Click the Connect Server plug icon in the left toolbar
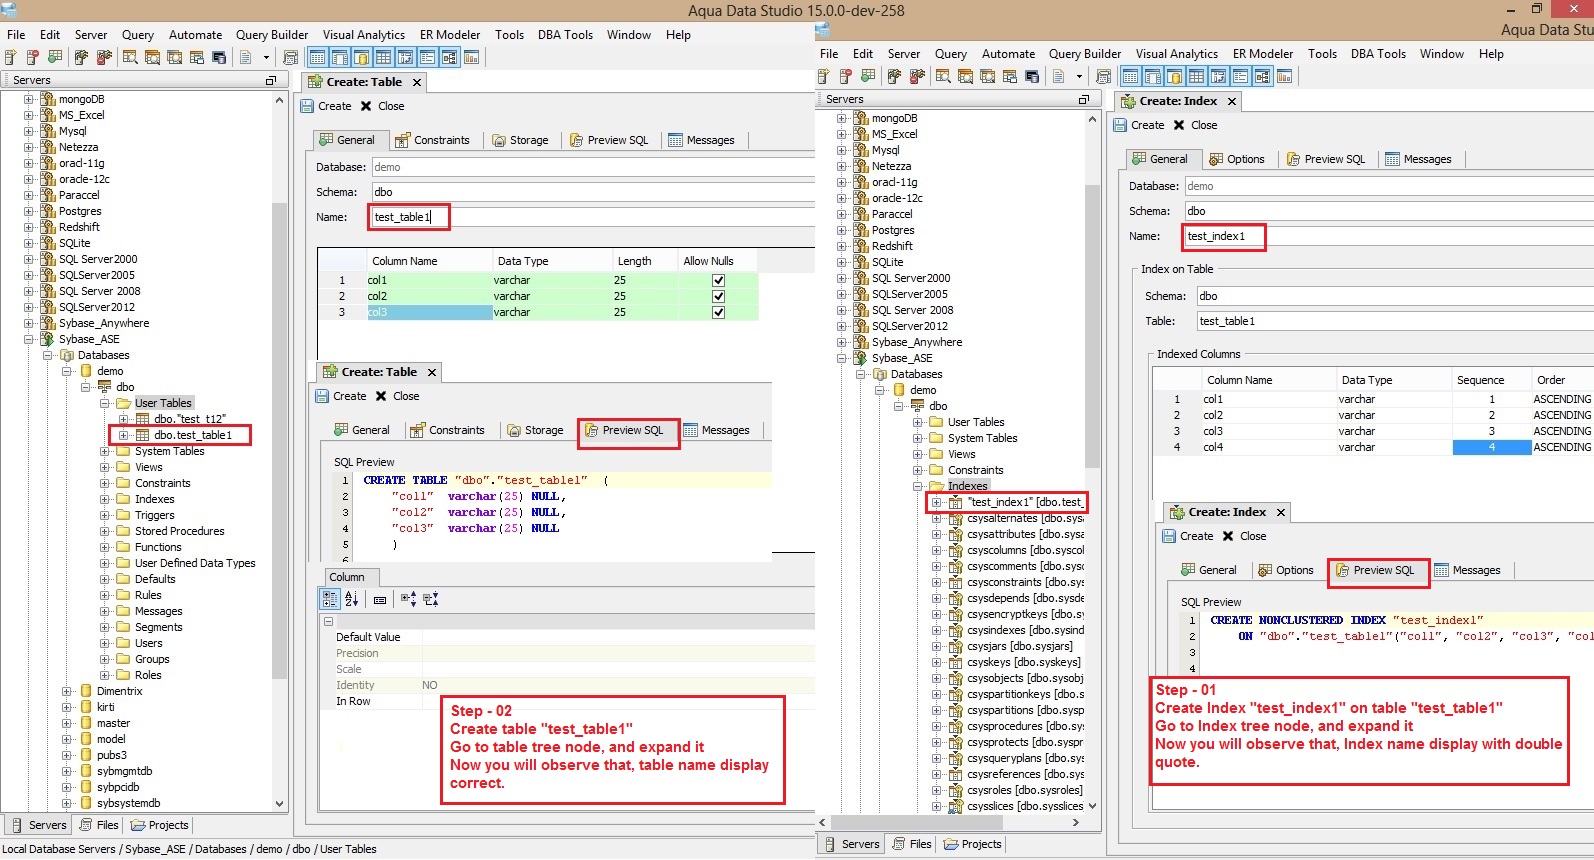Viewport: 1594px width, 860px height. pyautogui.click(x=82, y=57)
